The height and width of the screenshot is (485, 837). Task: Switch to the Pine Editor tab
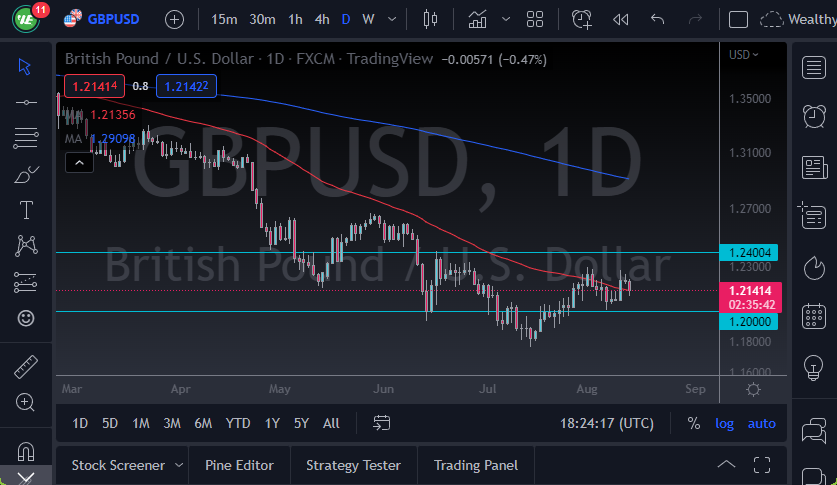239,465
